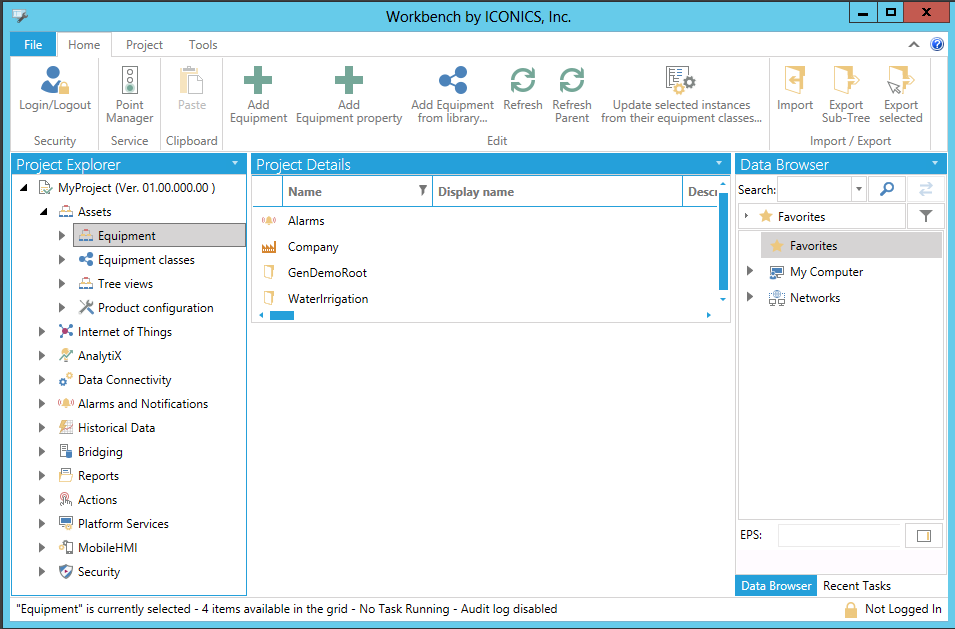Open the Point Manager service
Image resolution: width=955 pixels, height=629 pixels.
[129, 81]
